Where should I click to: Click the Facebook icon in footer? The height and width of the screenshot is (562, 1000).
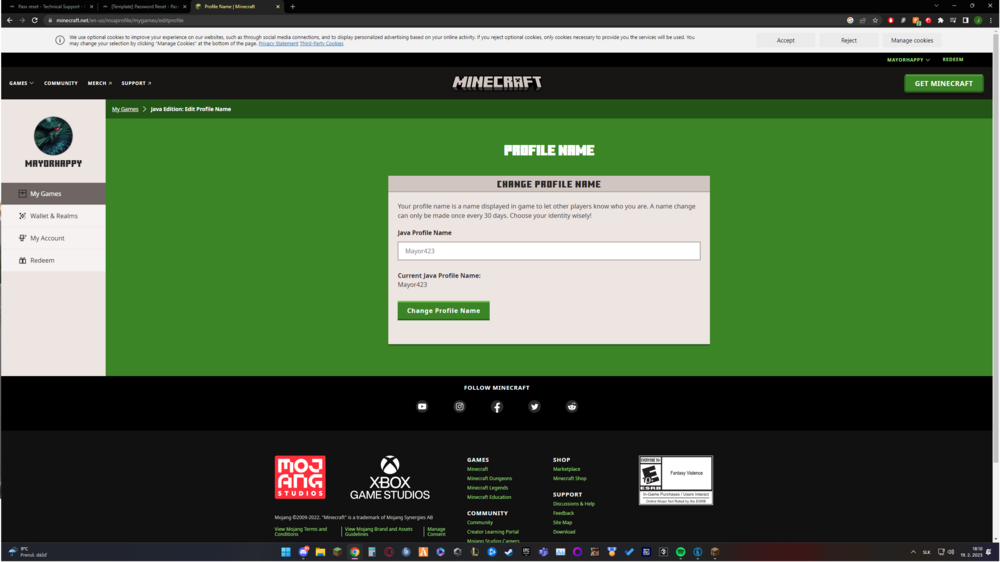click(497, 407)
